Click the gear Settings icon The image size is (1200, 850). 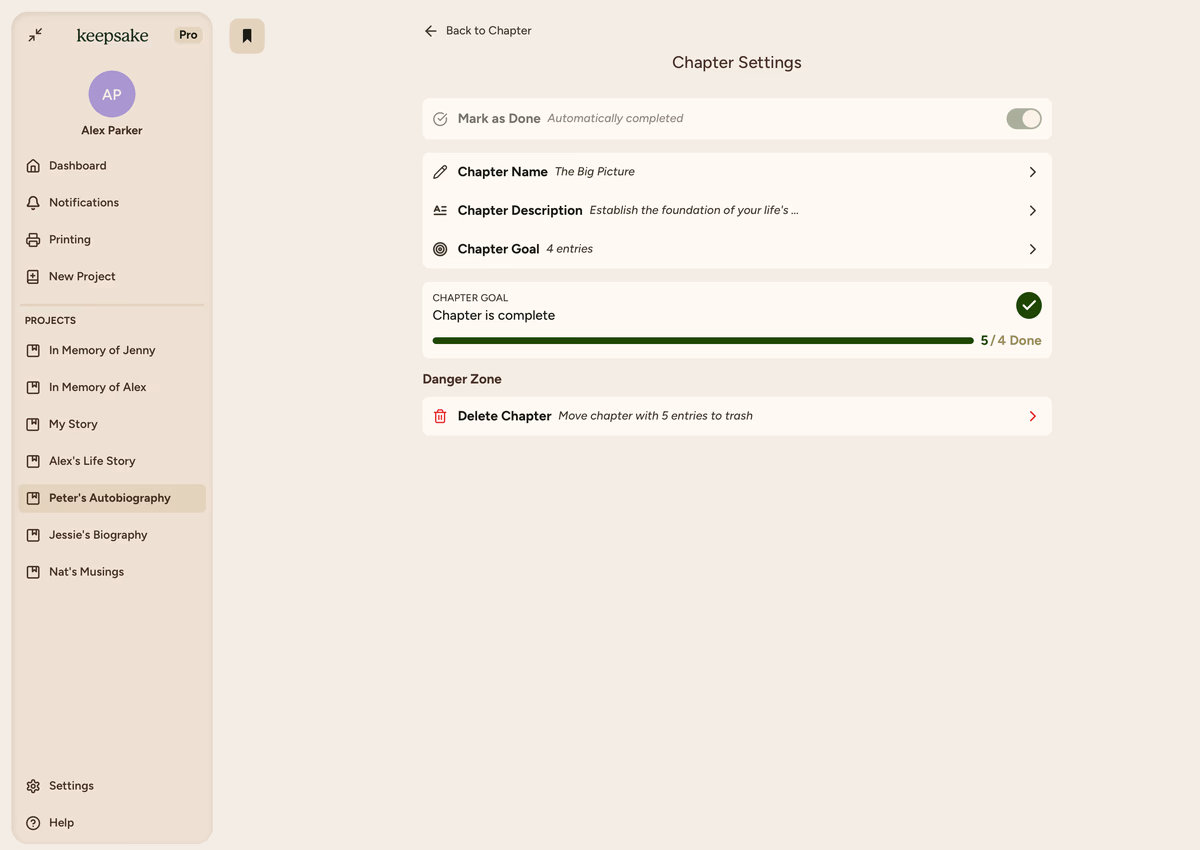point(33,786)
